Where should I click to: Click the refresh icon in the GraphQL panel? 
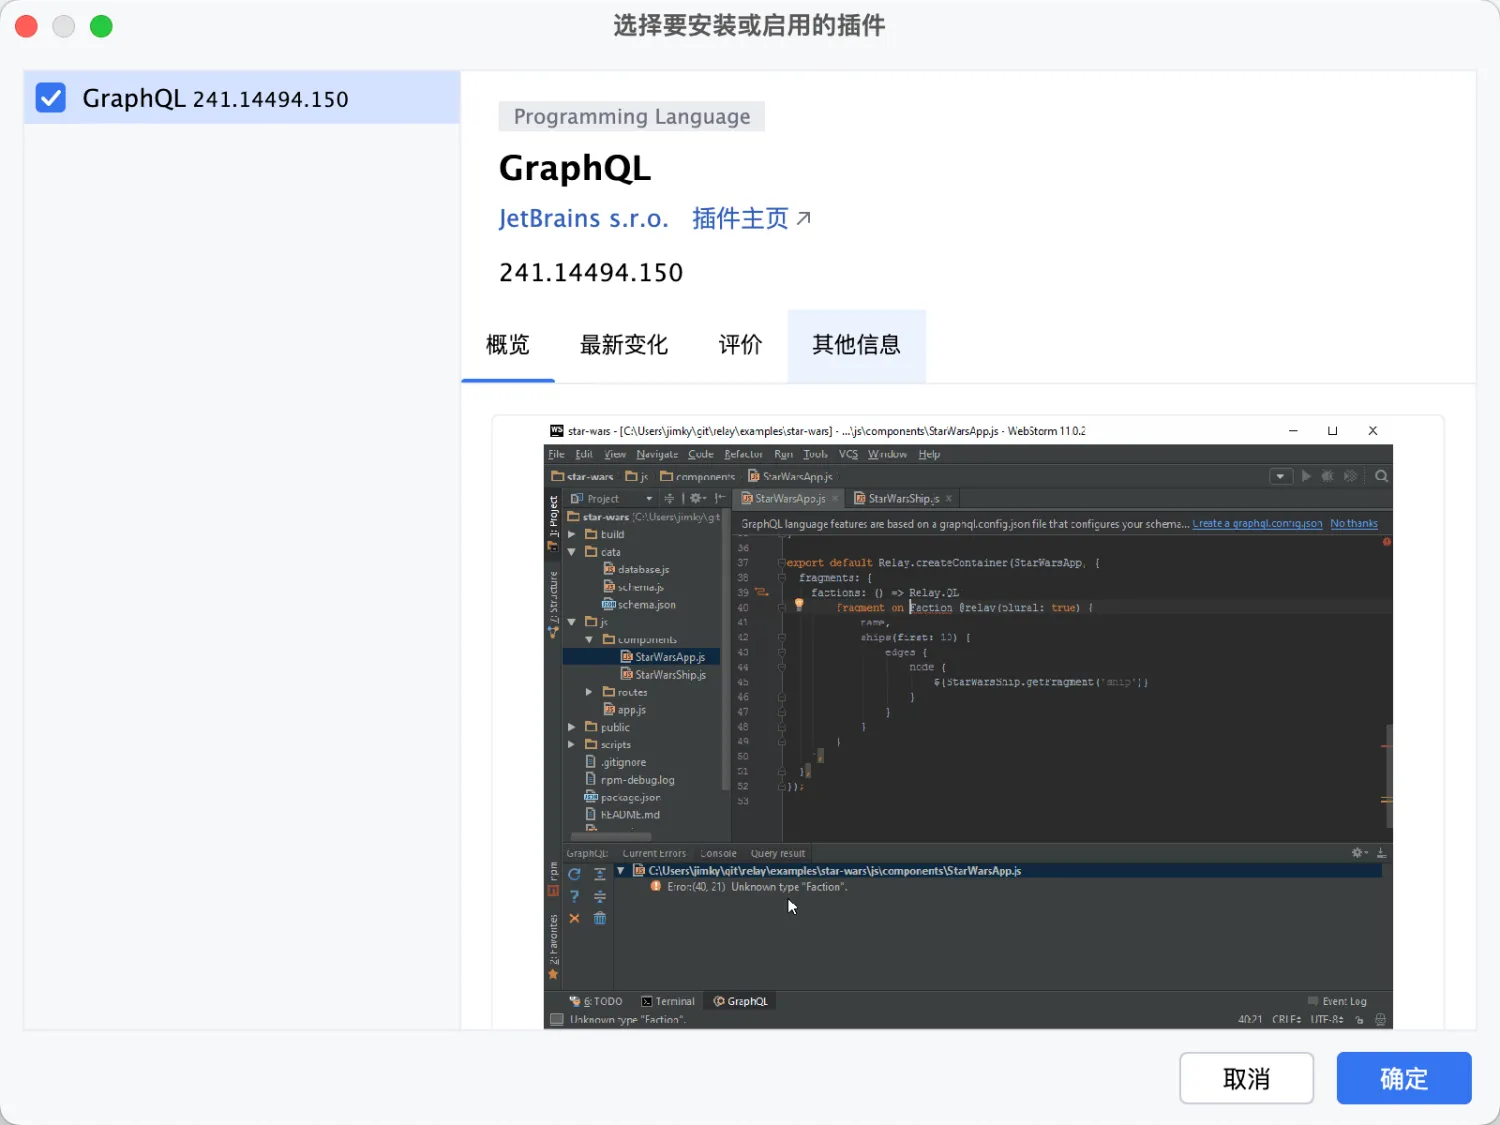click(574, 872)
